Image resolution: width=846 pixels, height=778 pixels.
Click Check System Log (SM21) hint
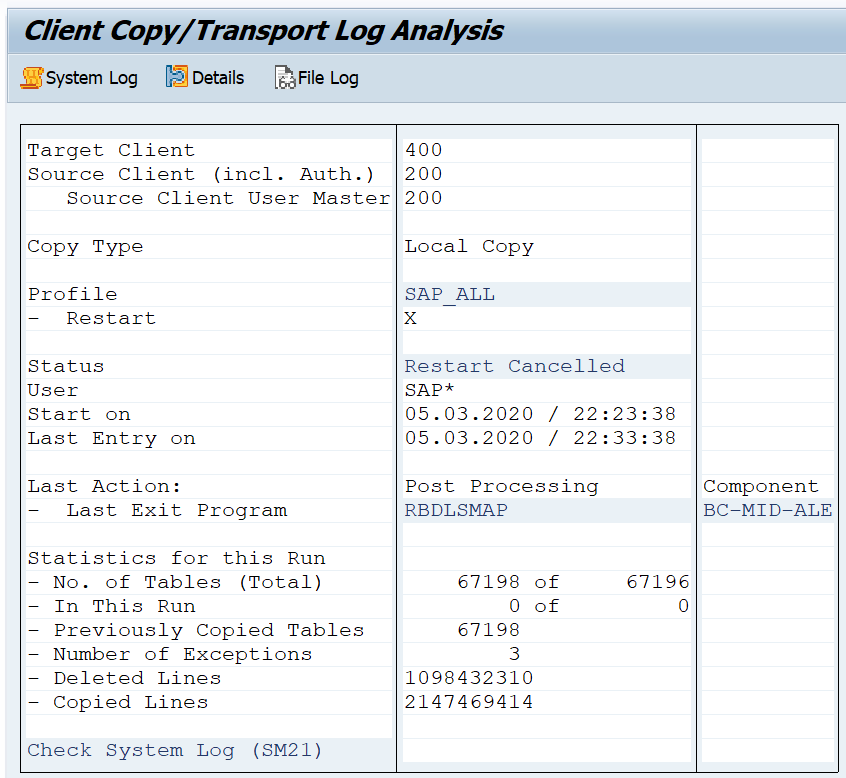[175, 750]
